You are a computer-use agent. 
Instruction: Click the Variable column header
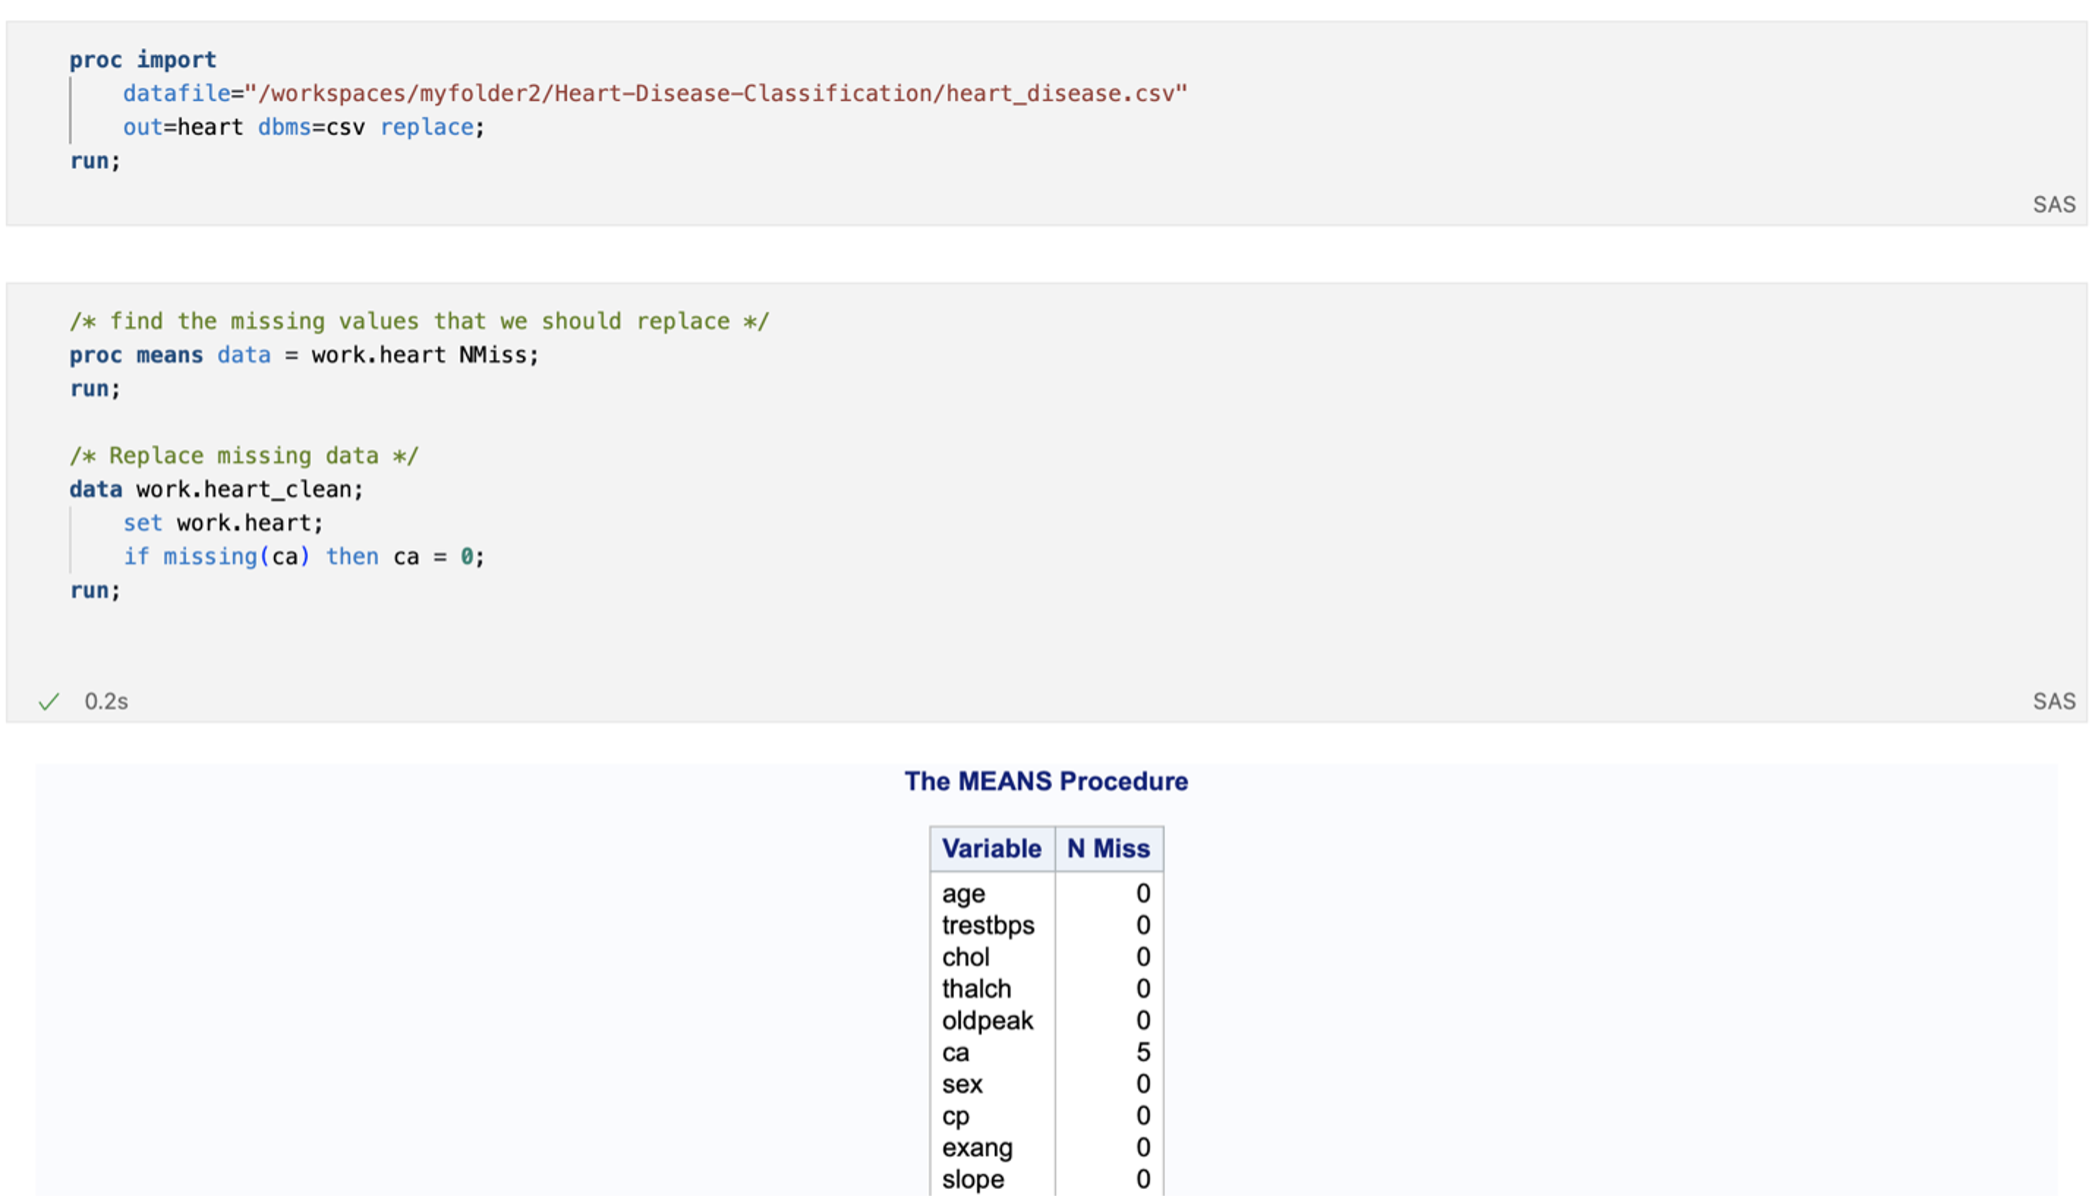[x=991, y=849]
